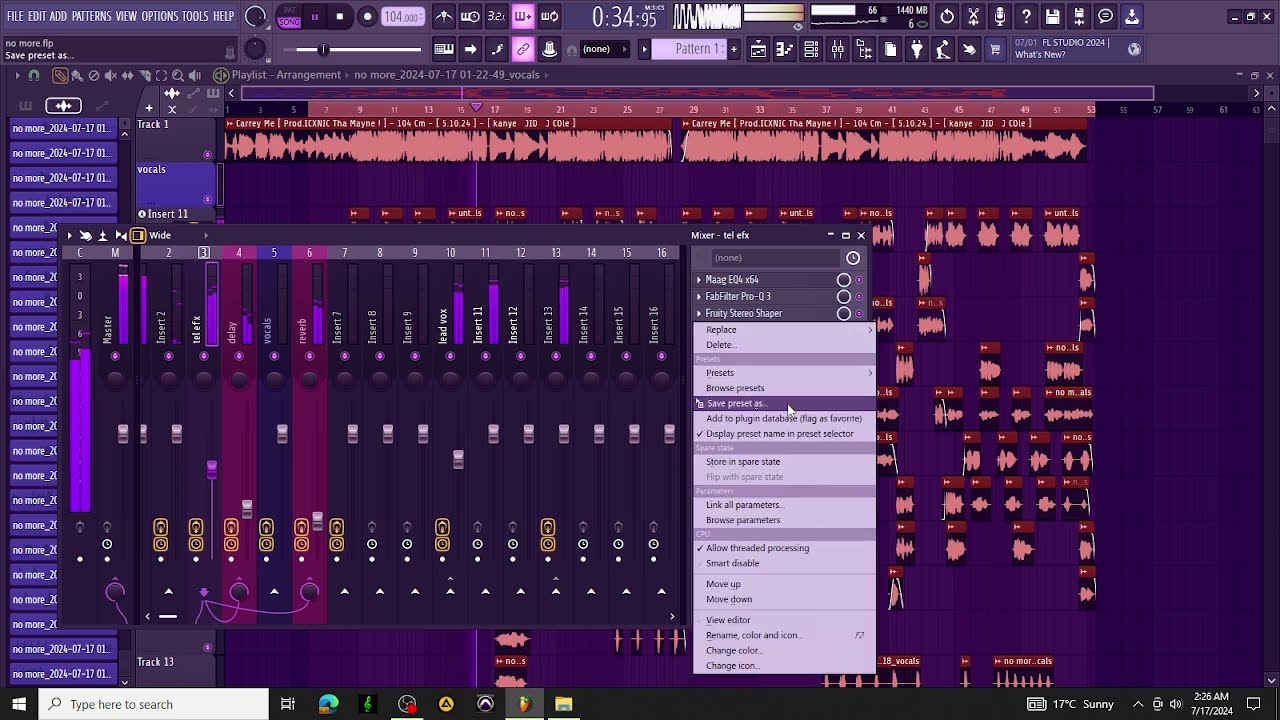The width and height of the screenshot is (1280, 720).
Task: Add a new pattern with the plus button
Action: pyautogui.click(x=734, y=49)
